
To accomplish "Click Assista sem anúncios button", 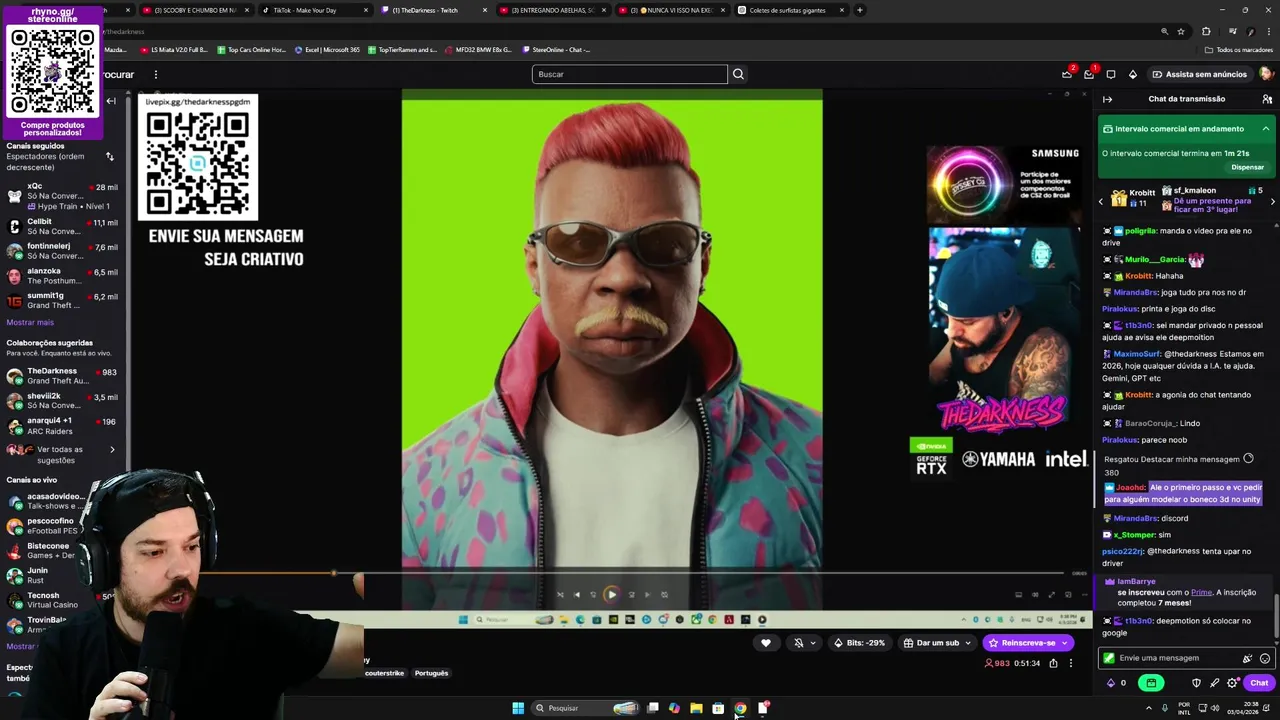I will pos(1199,74).
